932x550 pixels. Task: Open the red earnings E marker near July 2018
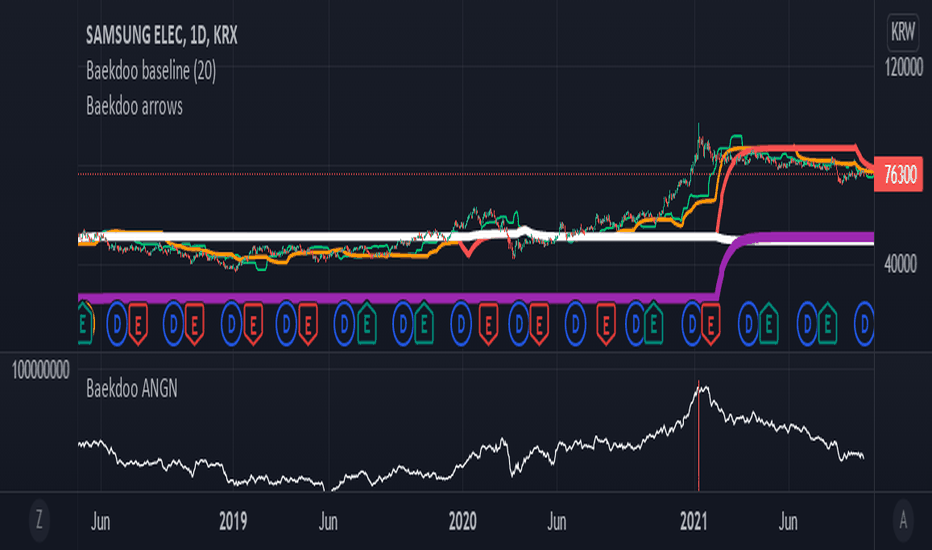138,324
